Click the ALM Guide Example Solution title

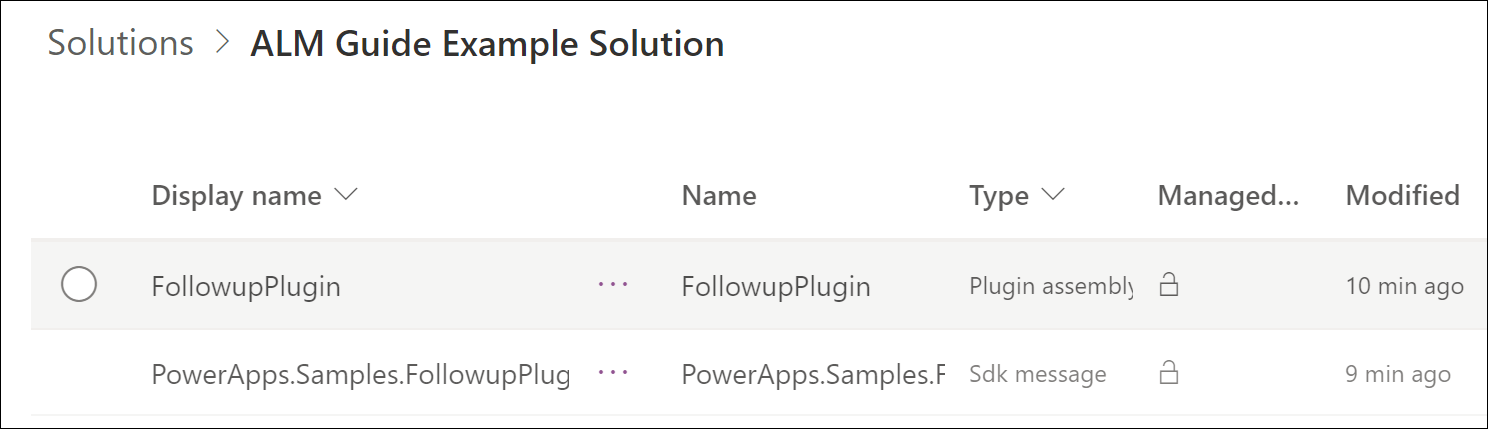(x=487, y=44)
